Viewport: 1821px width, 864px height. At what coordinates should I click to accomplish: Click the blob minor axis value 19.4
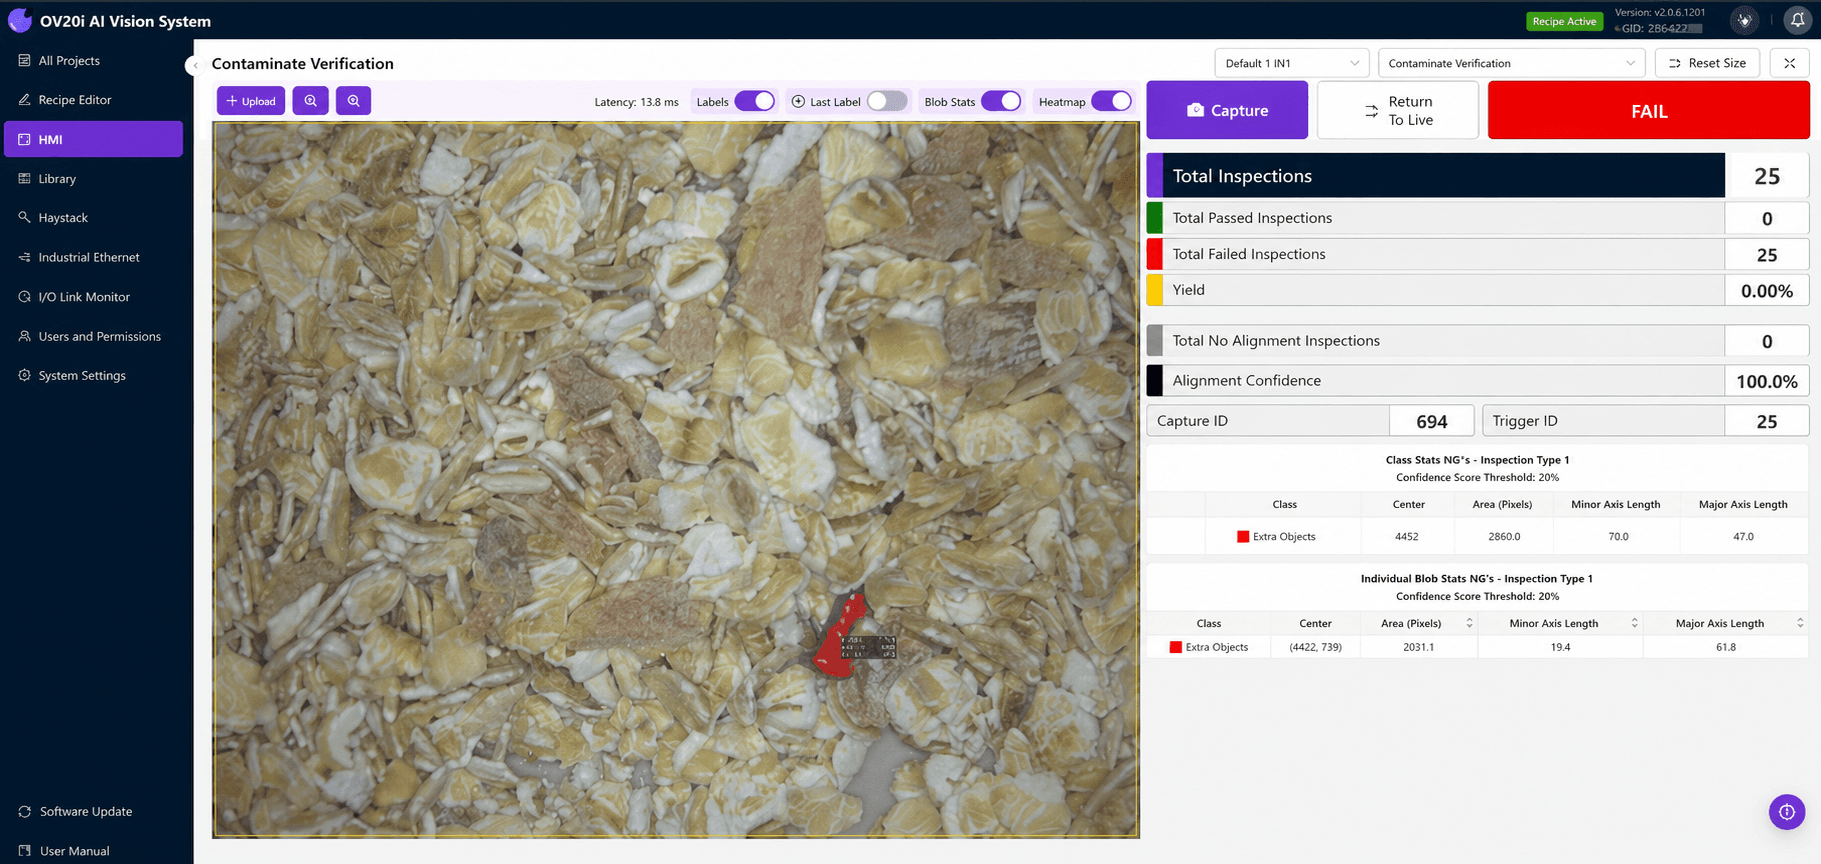[1560, 648]
